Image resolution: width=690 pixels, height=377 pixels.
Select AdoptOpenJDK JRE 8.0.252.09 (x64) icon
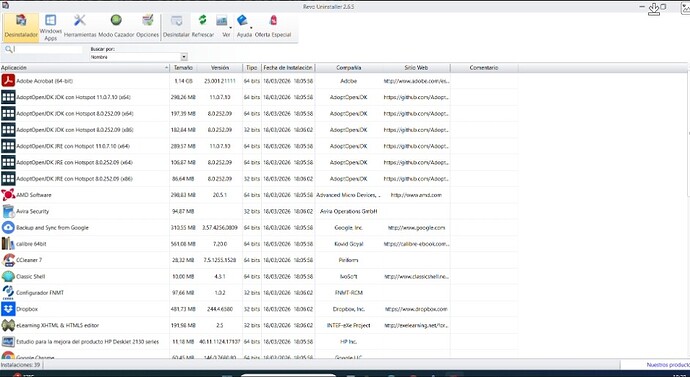[8, 162]
